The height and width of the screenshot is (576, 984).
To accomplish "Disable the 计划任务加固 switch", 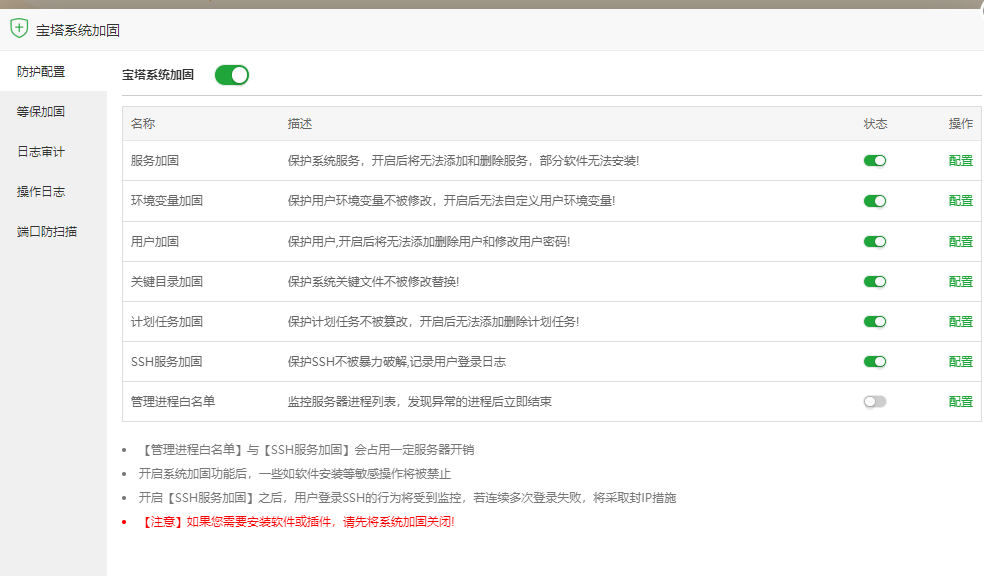I will pos(875,322).
